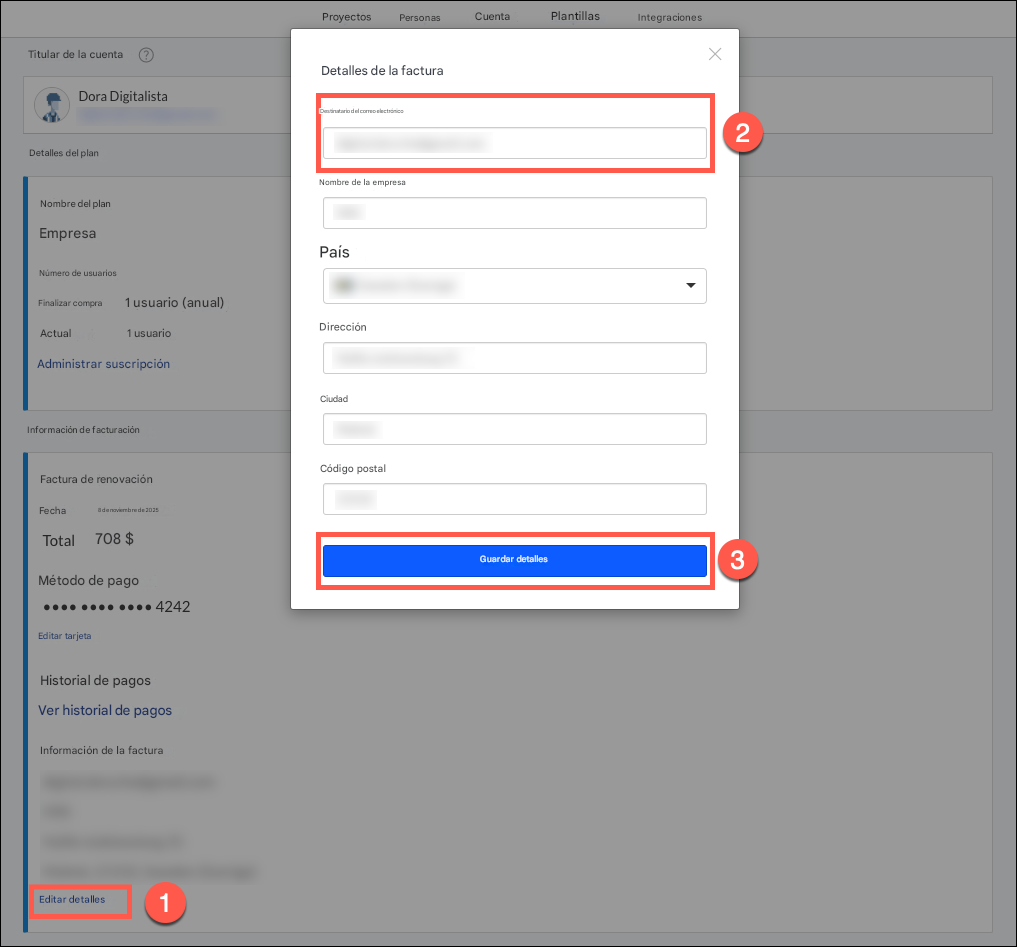Switch to the Personas tab
The width and height of the screenshot is (1017, 947).
420,18
